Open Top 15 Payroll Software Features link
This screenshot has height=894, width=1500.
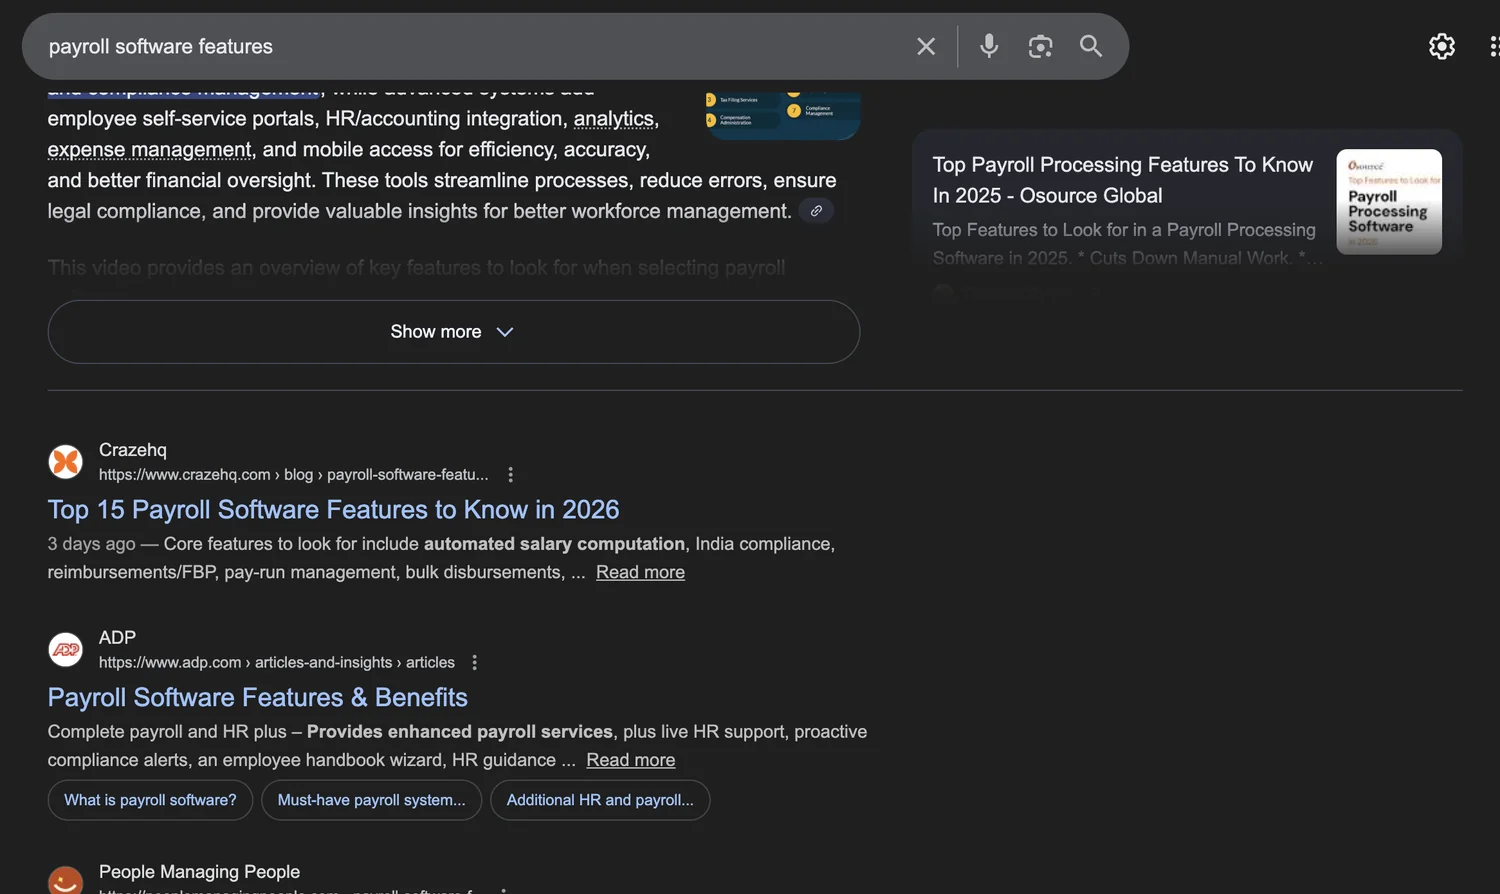point(333,510)
